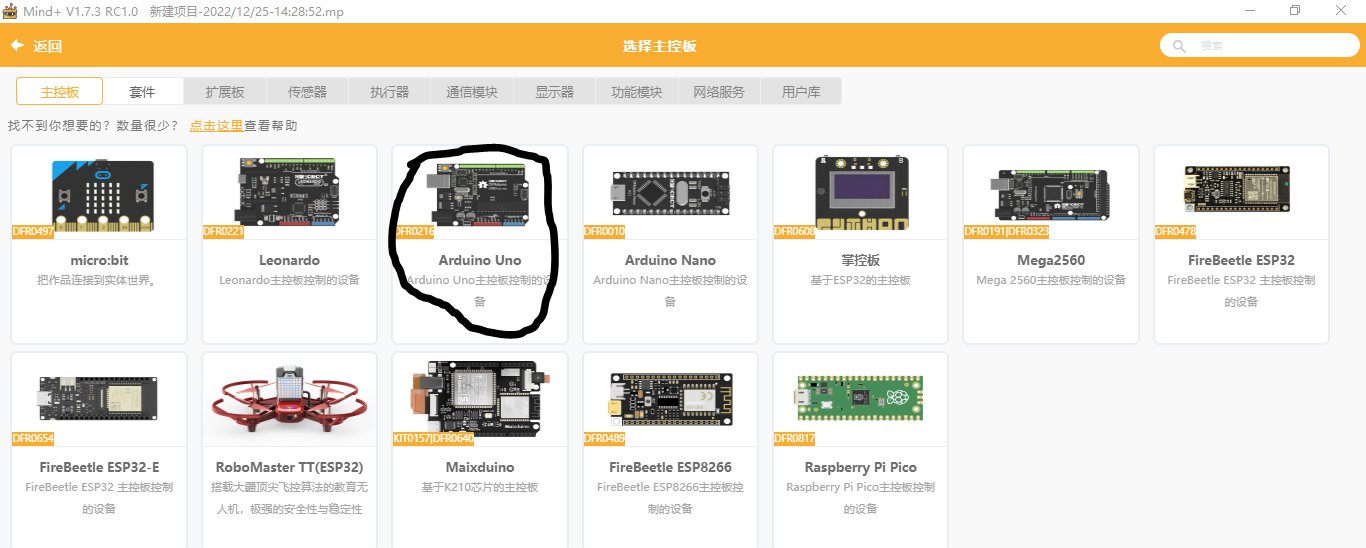Switch to the 网络服务 tab
Screen dimensions: 1366x548
click(x=719, y=92)
